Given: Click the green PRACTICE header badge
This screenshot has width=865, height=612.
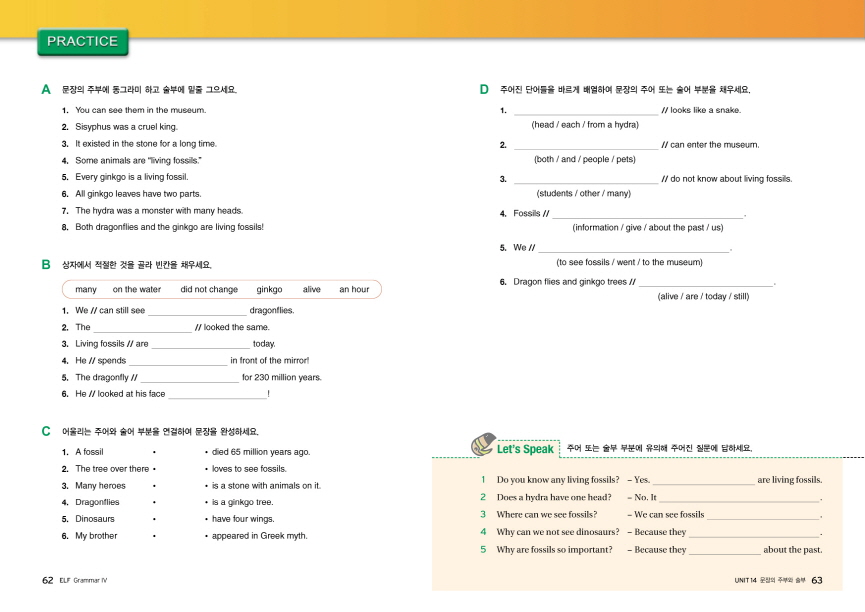Looking at the screenshot, I should coord(82,42).
